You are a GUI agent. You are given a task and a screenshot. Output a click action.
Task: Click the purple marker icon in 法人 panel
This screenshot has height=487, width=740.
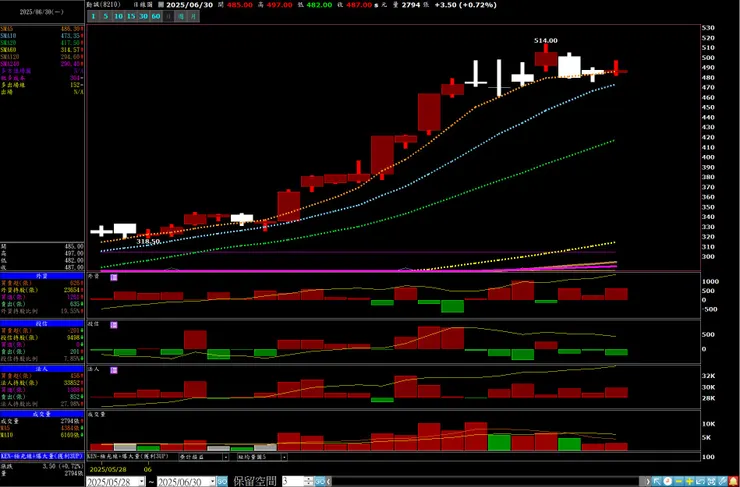tap(114, 370)
